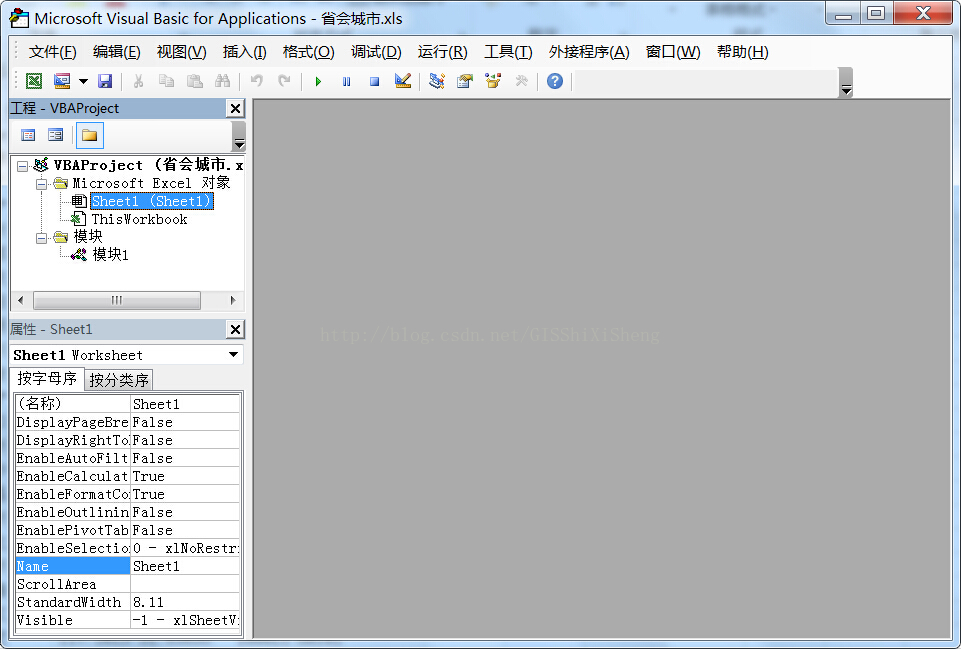Switch to 按字母序 tab
Screen dimensions: 961x649
coord(47,379)
